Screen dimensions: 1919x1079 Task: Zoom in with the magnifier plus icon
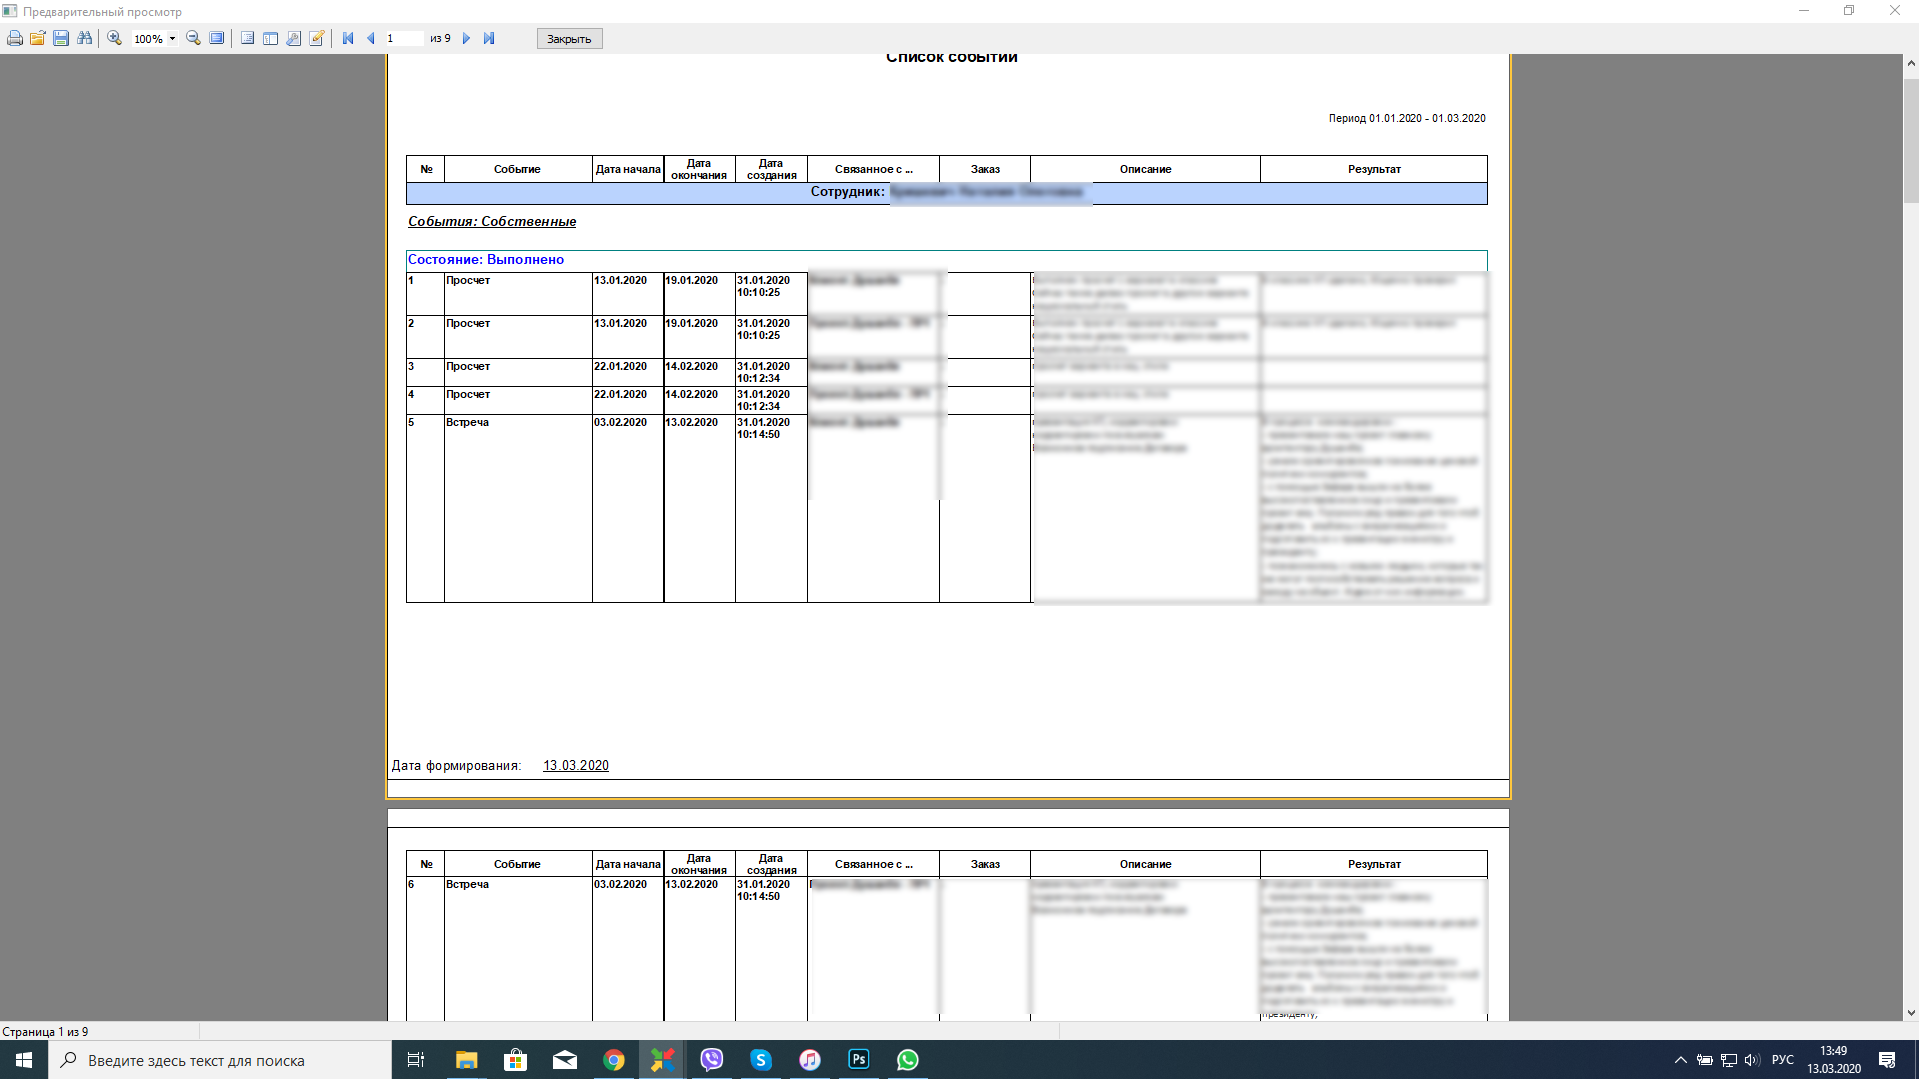115,38
